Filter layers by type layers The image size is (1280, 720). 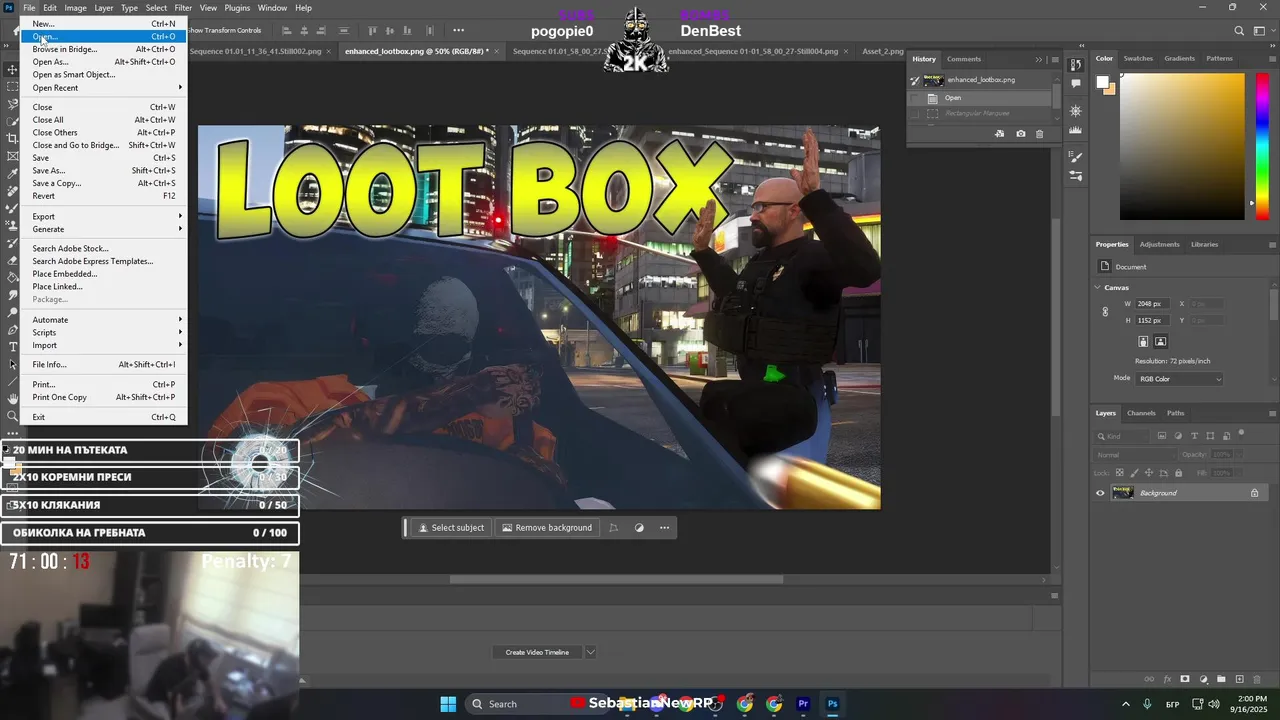[1194, 436]
